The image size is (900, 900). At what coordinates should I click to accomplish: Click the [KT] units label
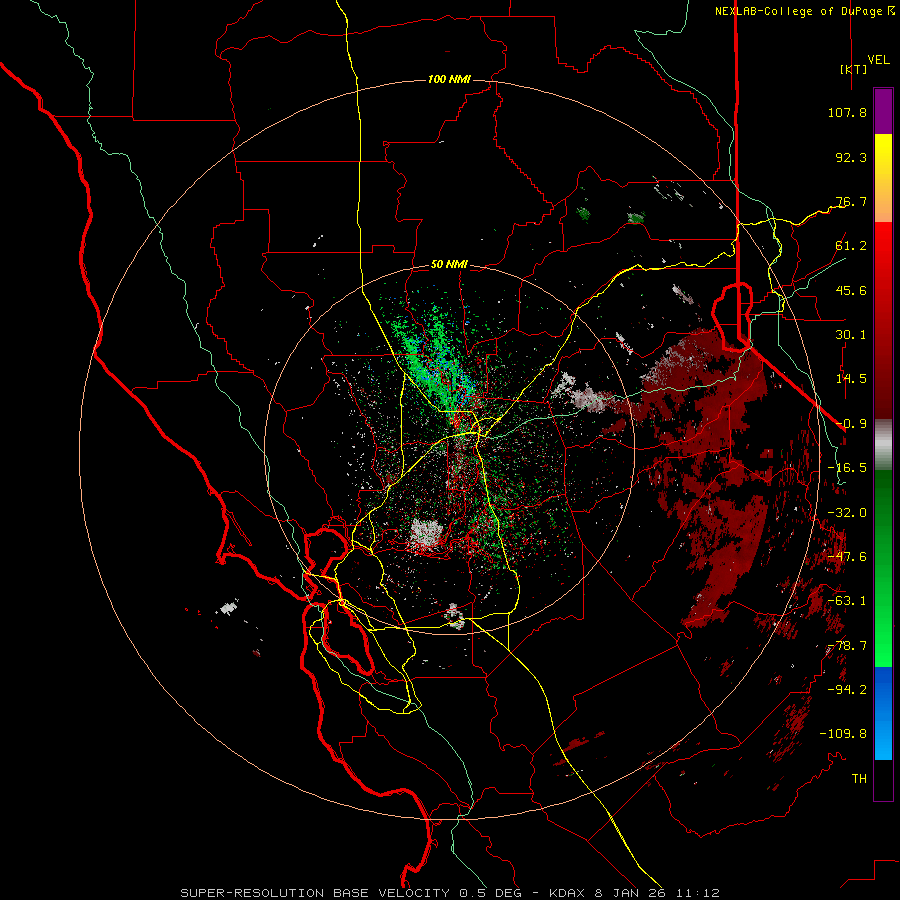[853, 69]
